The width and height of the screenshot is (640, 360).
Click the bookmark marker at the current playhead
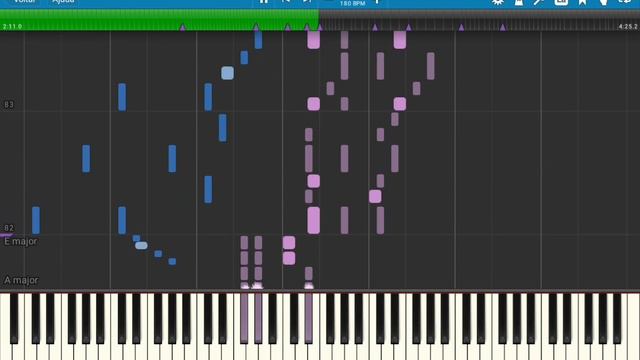tap(320, 27)
